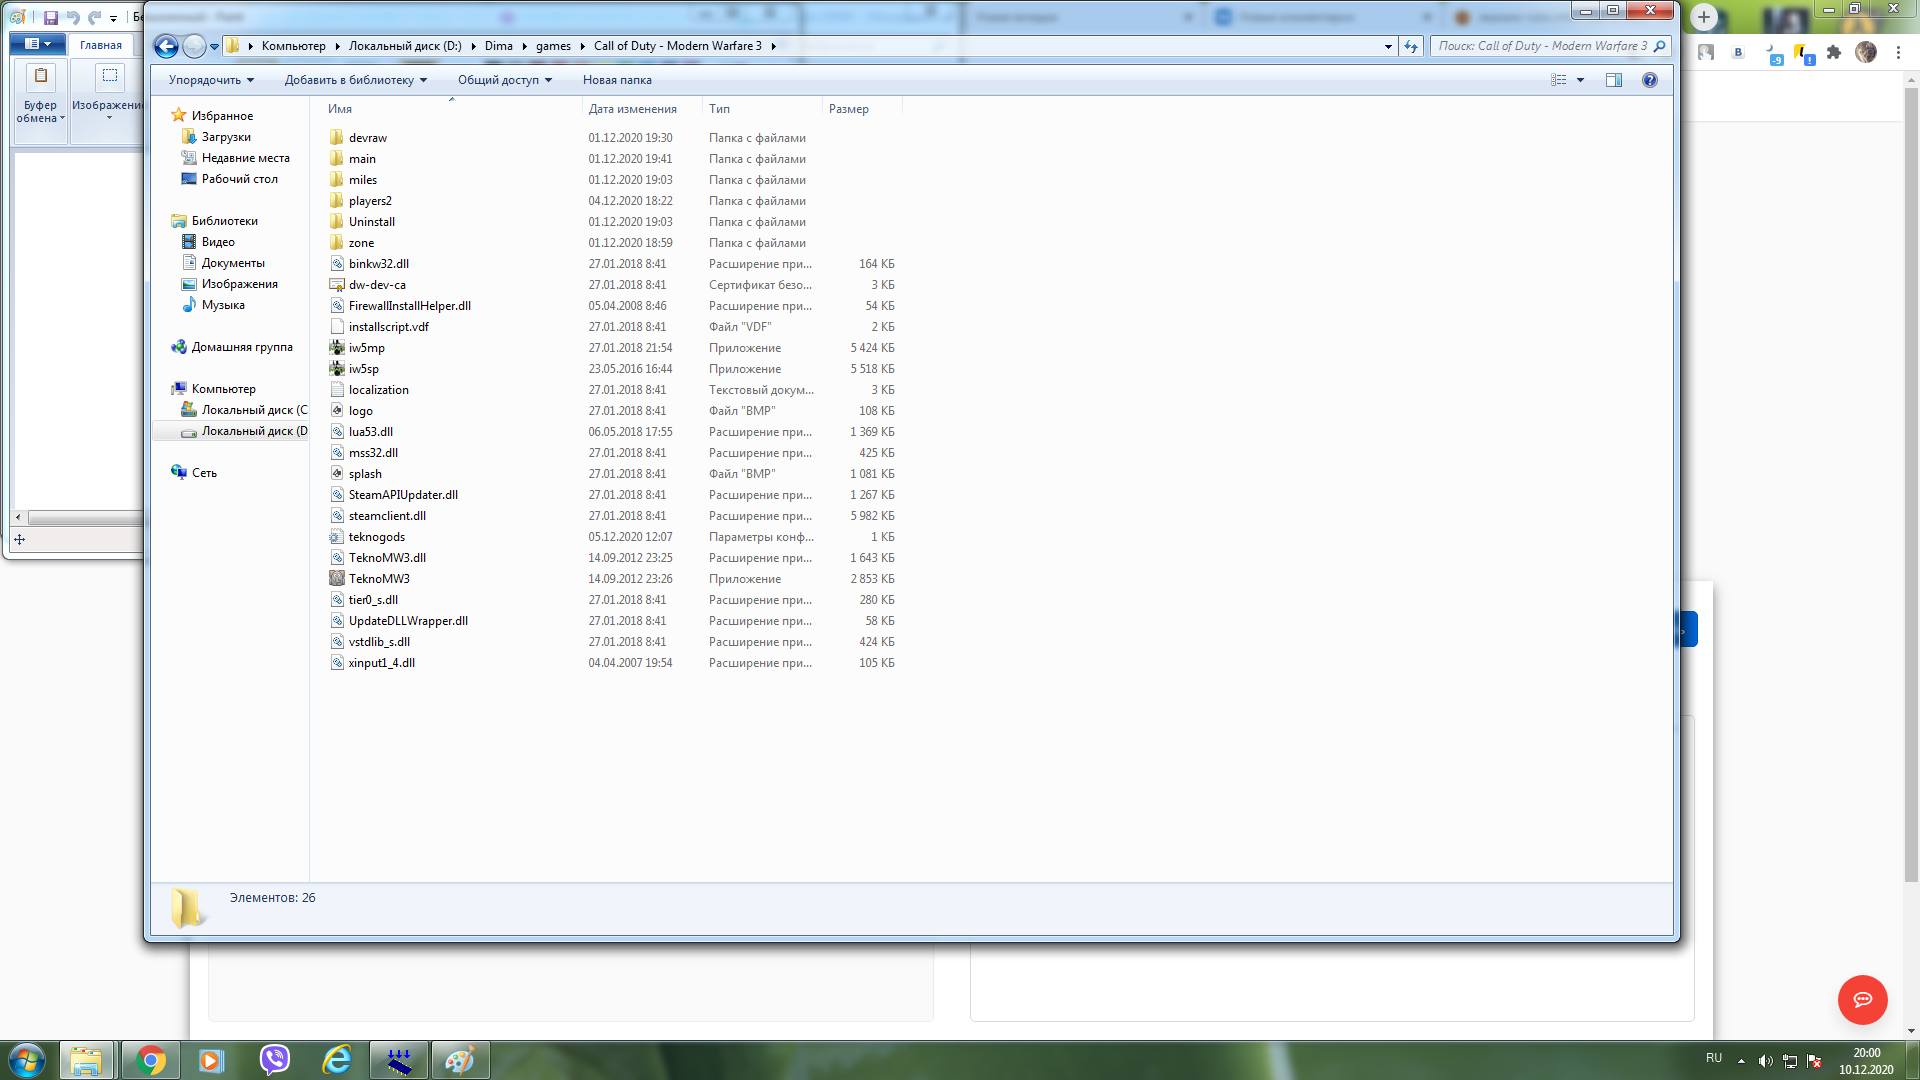Open the Общий доступ menu

[504, 80]
